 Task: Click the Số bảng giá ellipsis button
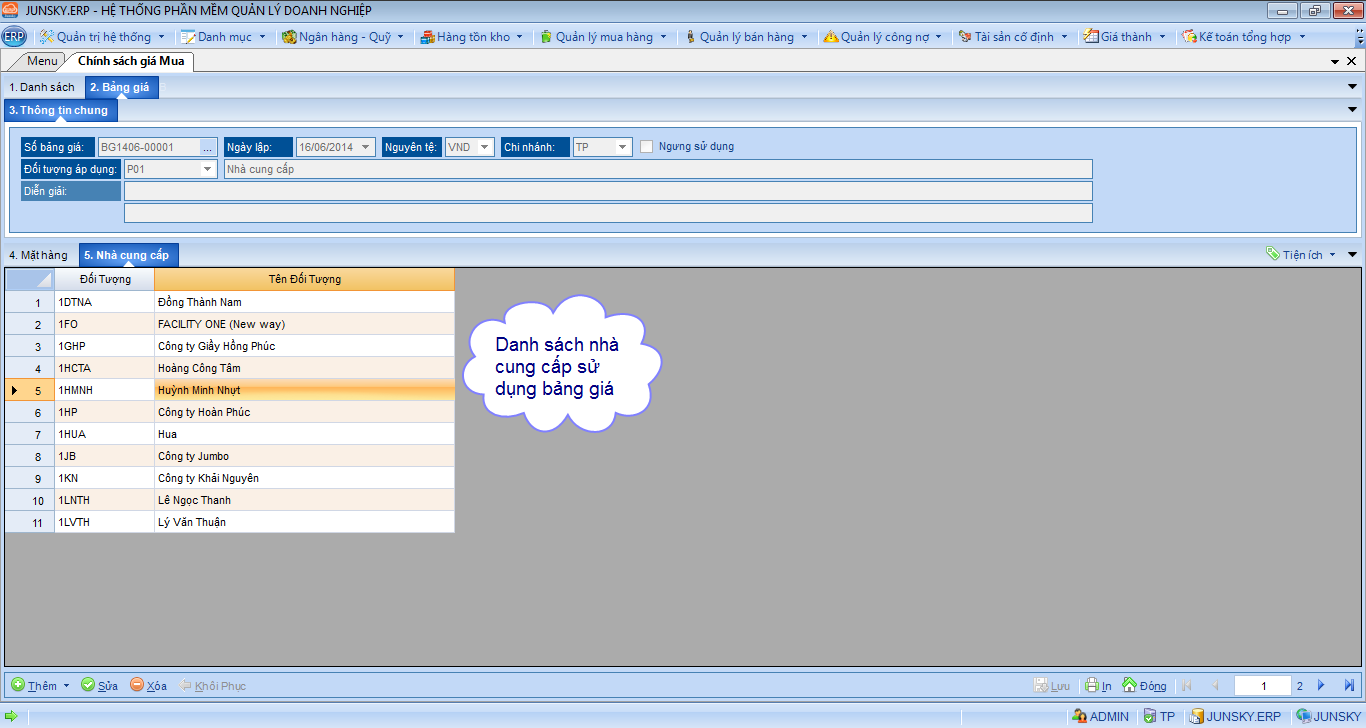(x=207, y=147)
